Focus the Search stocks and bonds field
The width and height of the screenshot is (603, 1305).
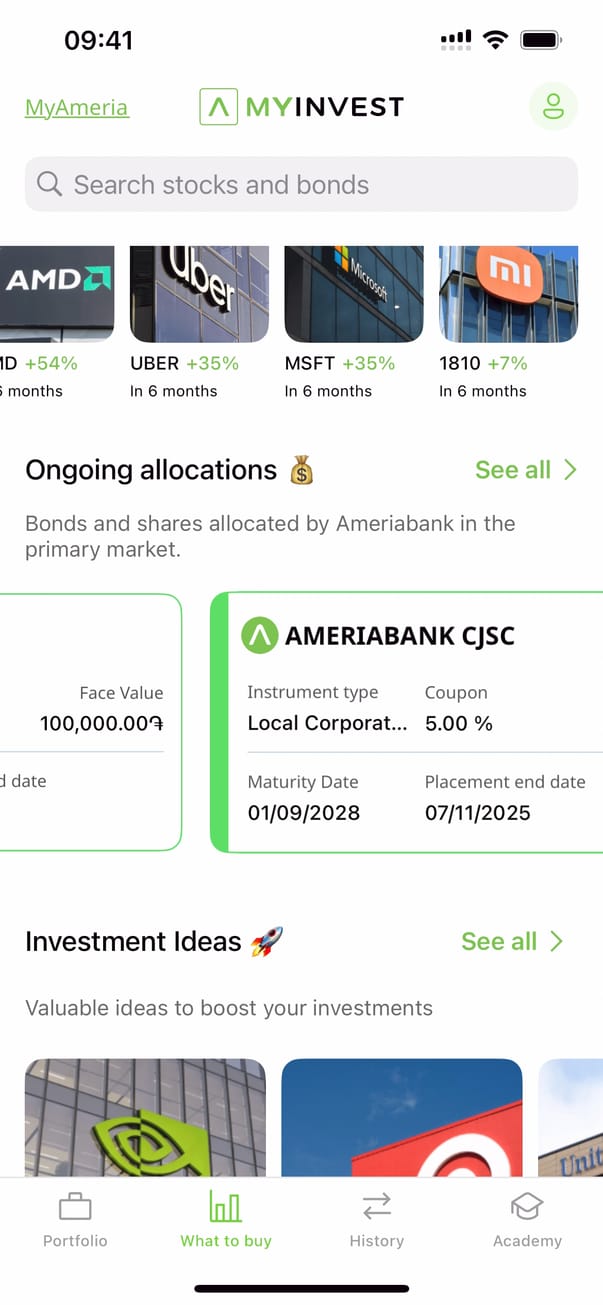[301, 184]
